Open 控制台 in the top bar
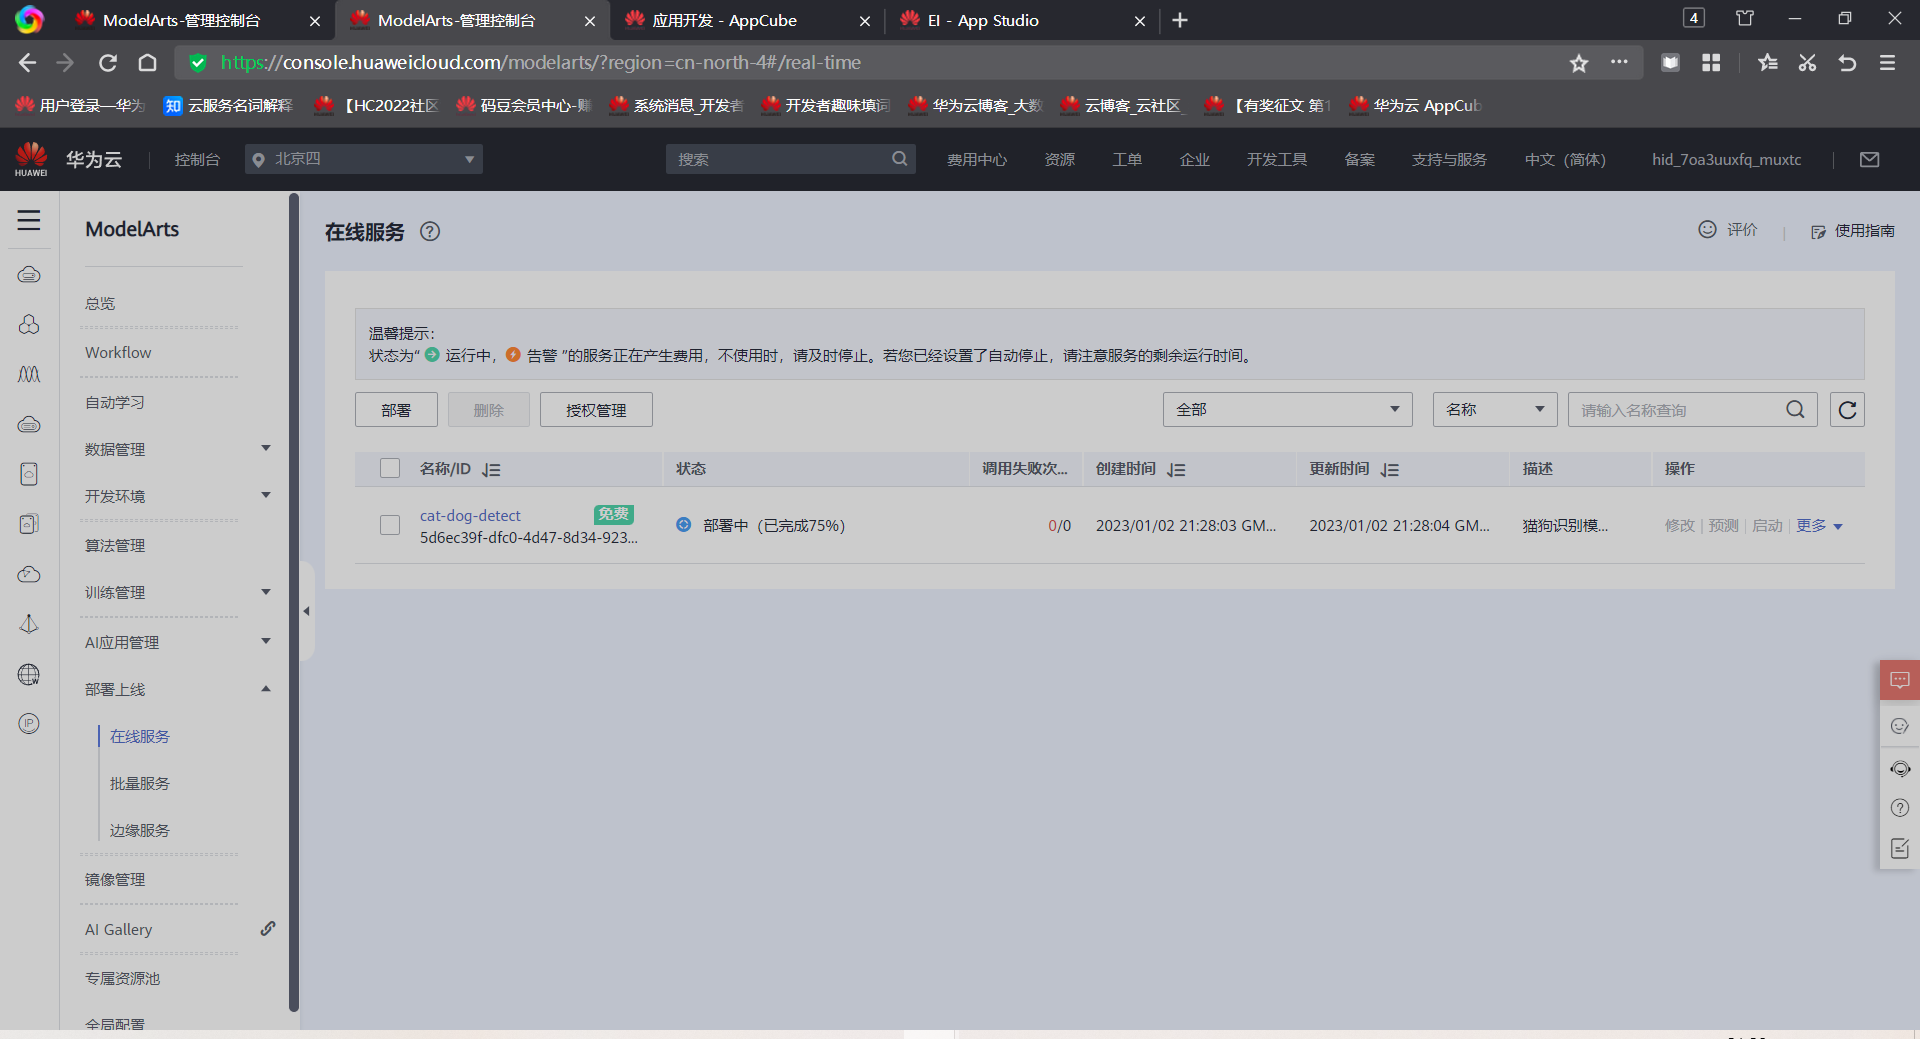Screen dimensions: 1920x1039 coord(197,159)
